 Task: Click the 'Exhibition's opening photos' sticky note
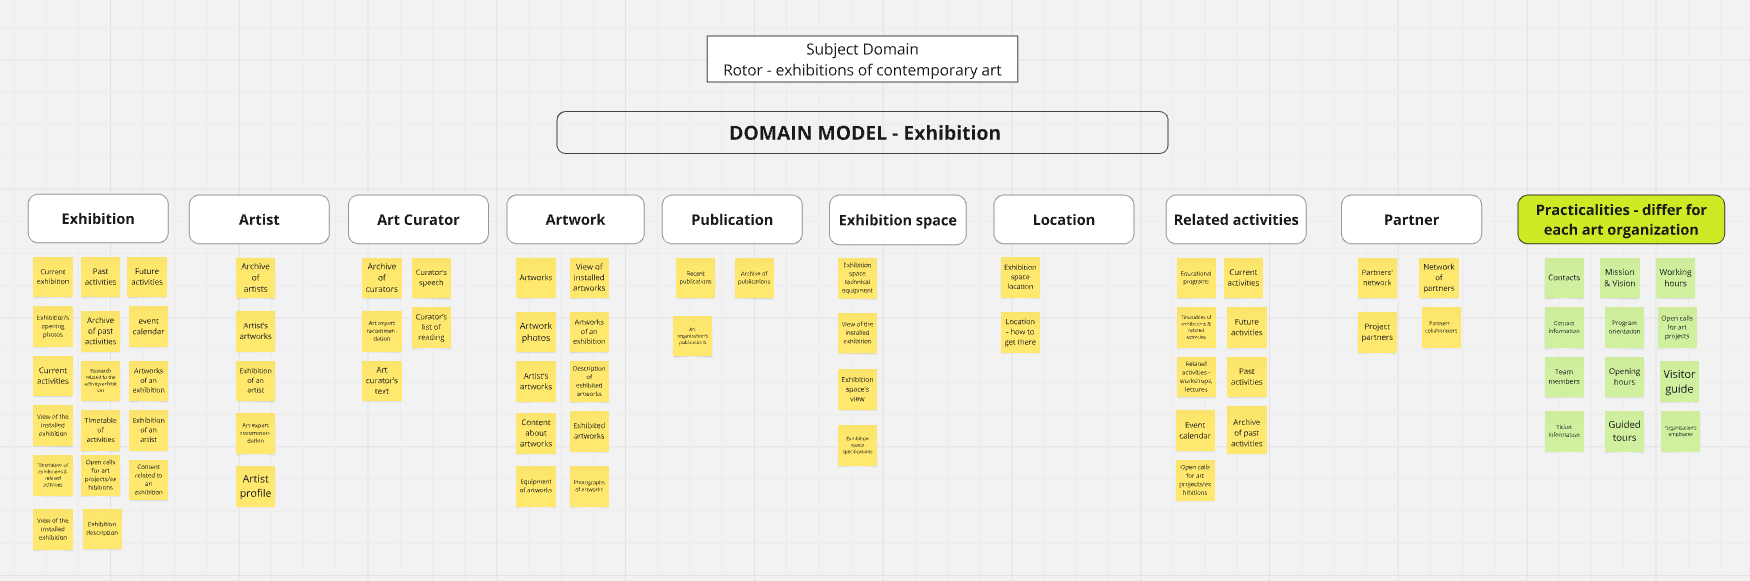pyautogui.click(x=53, y=327)
